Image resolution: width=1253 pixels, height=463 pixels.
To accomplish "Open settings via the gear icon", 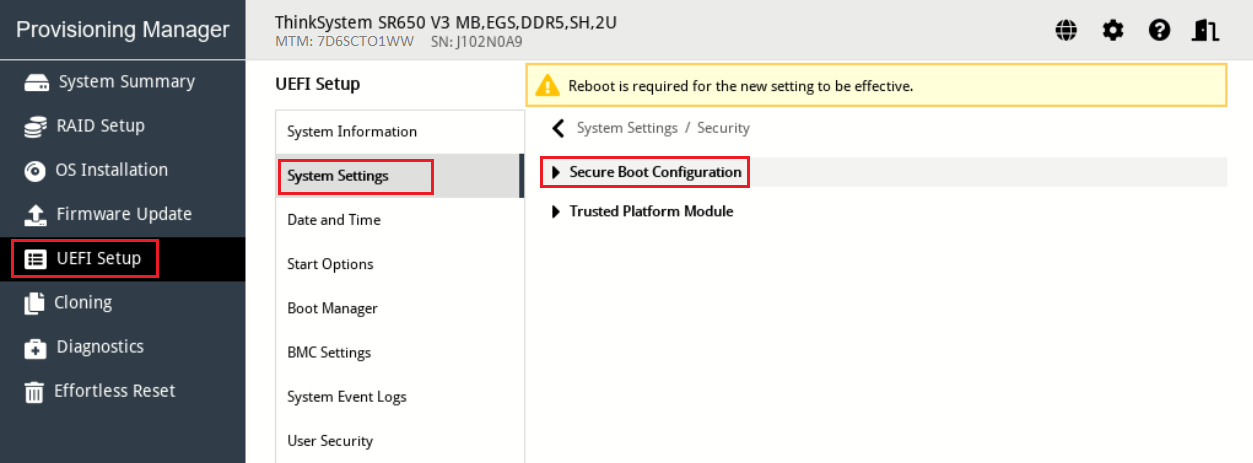I will tap(1113, 31).
